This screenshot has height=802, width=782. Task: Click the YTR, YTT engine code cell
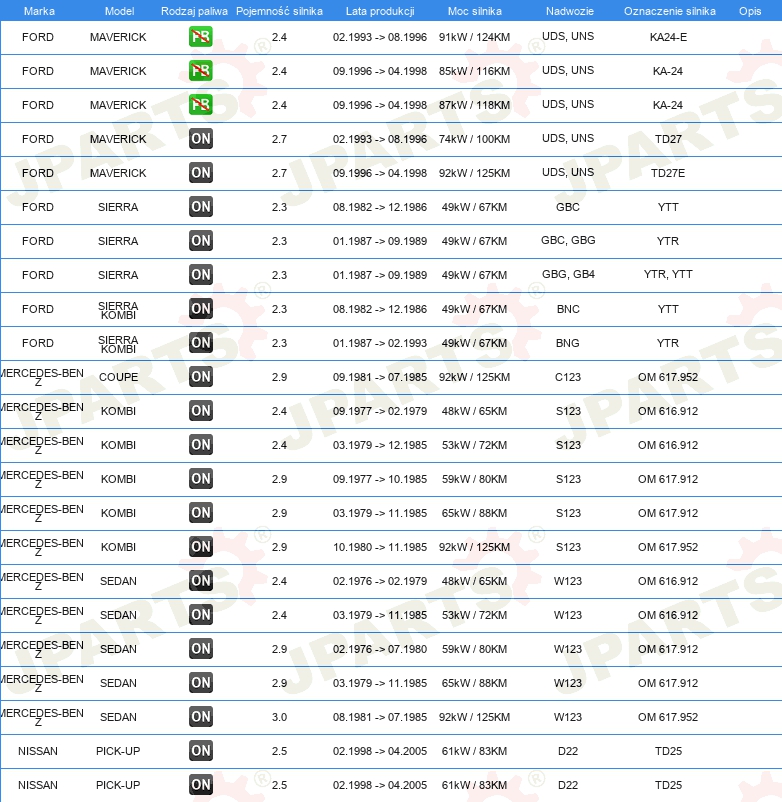[x=668, y=274]
